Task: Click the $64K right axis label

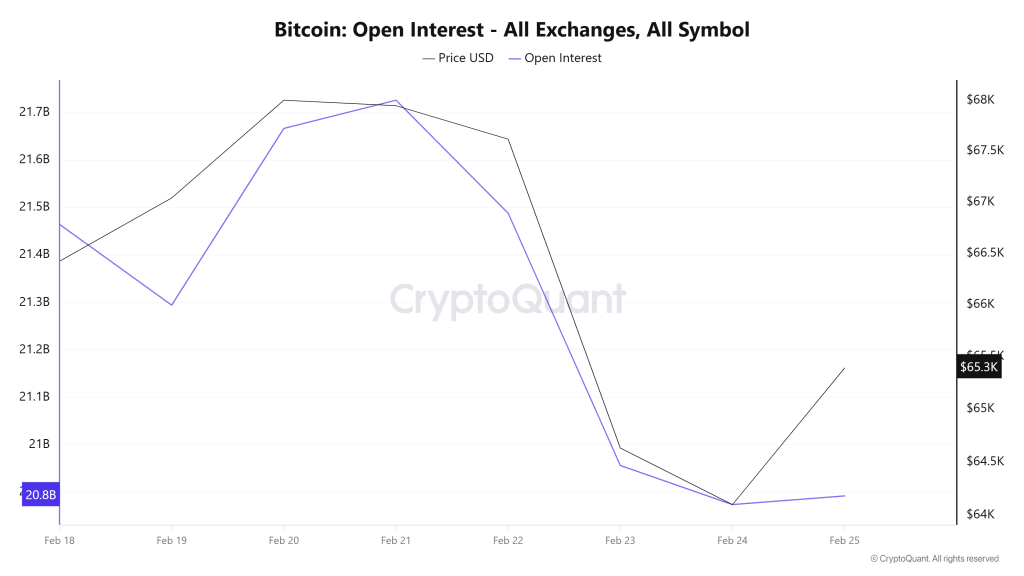Action: pos(980,515)
